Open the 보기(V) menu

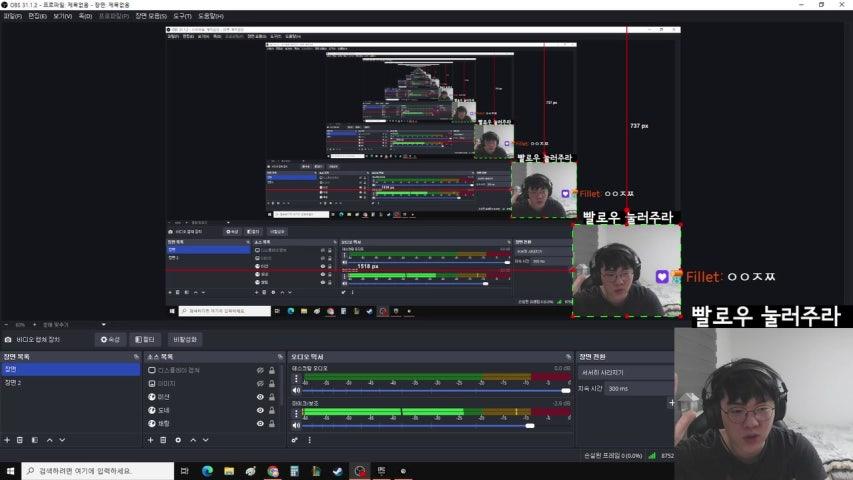tap(63, 16)
